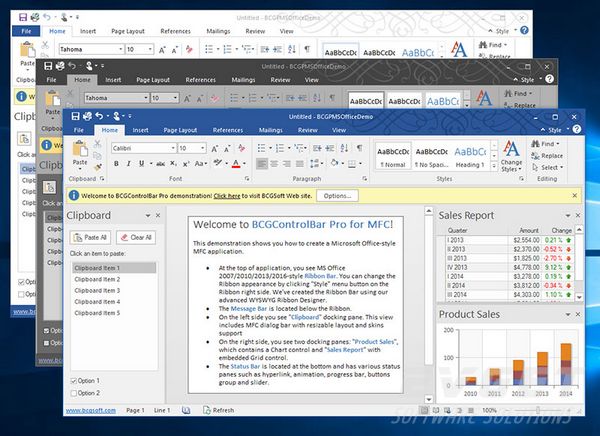The height and width of the screenshot is (436, 600).
Task: Open Clipboard pane menu arrow
Action: (x=148, y=216)
